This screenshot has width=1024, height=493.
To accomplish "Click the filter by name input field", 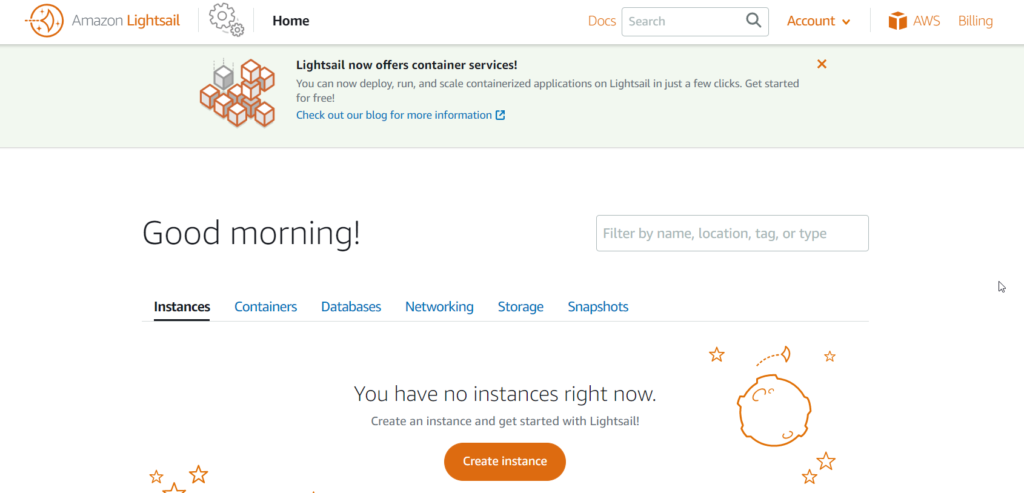I will point(732,233).
